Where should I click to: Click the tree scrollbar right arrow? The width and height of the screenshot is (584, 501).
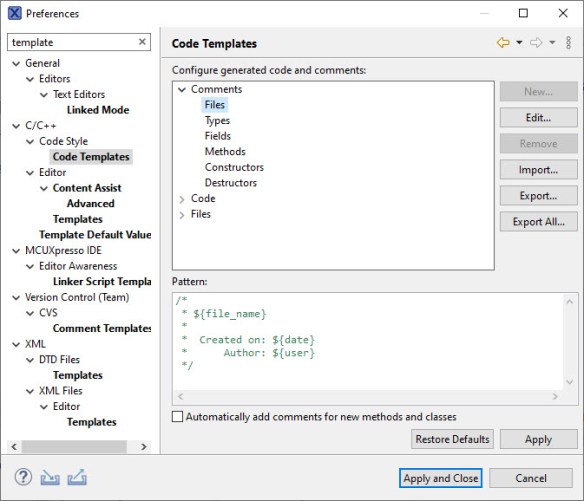[144, 446]
